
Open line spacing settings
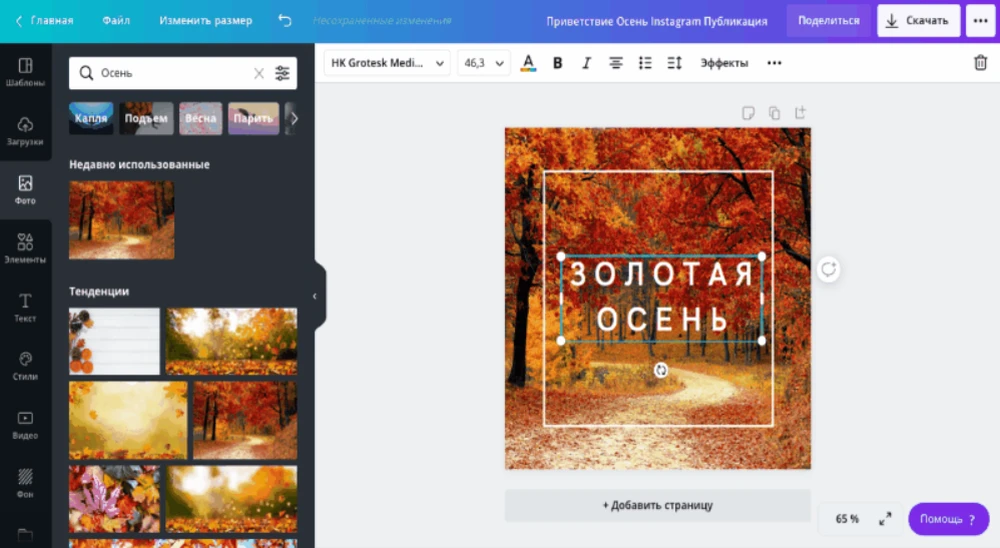(x=674, y=63)
